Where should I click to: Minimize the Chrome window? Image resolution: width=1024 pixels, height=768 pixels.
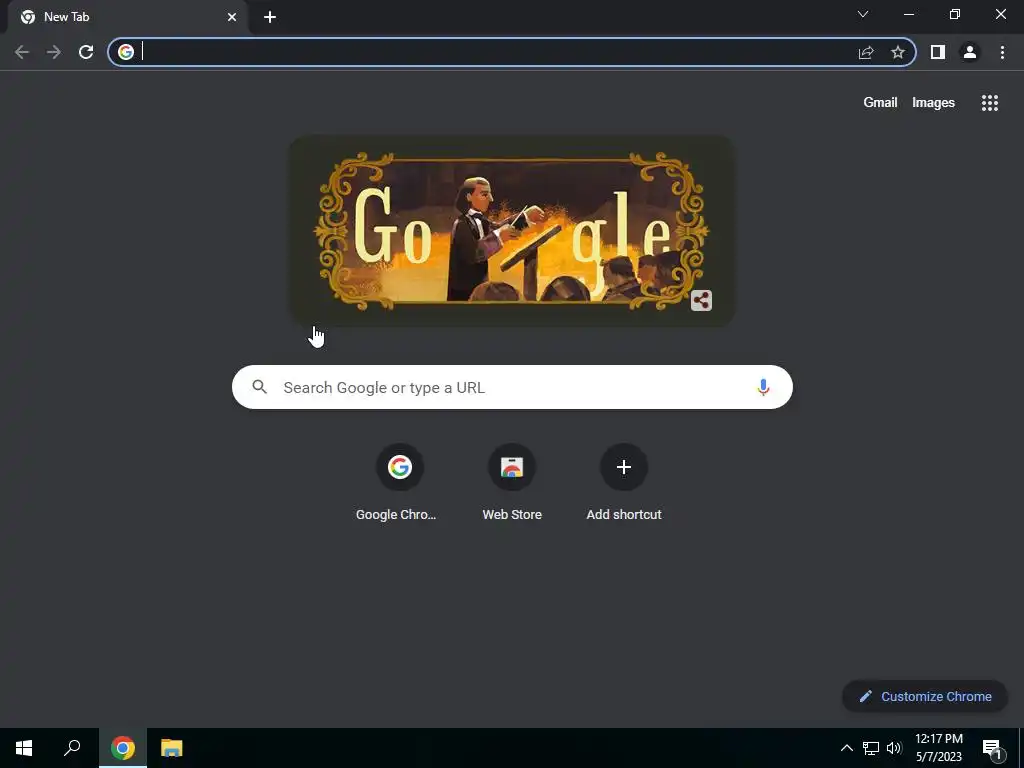(x=908, y=14)
